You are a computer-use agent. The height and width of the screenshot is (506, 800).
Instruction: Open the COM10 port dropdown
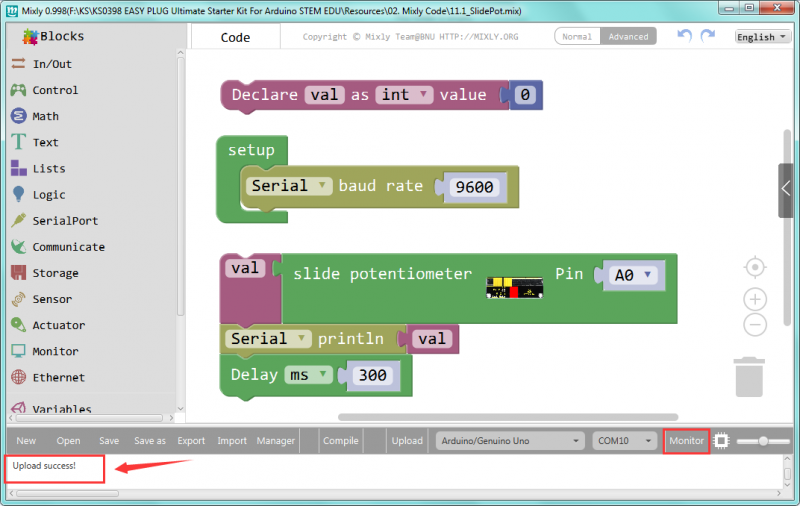[624, 441]
